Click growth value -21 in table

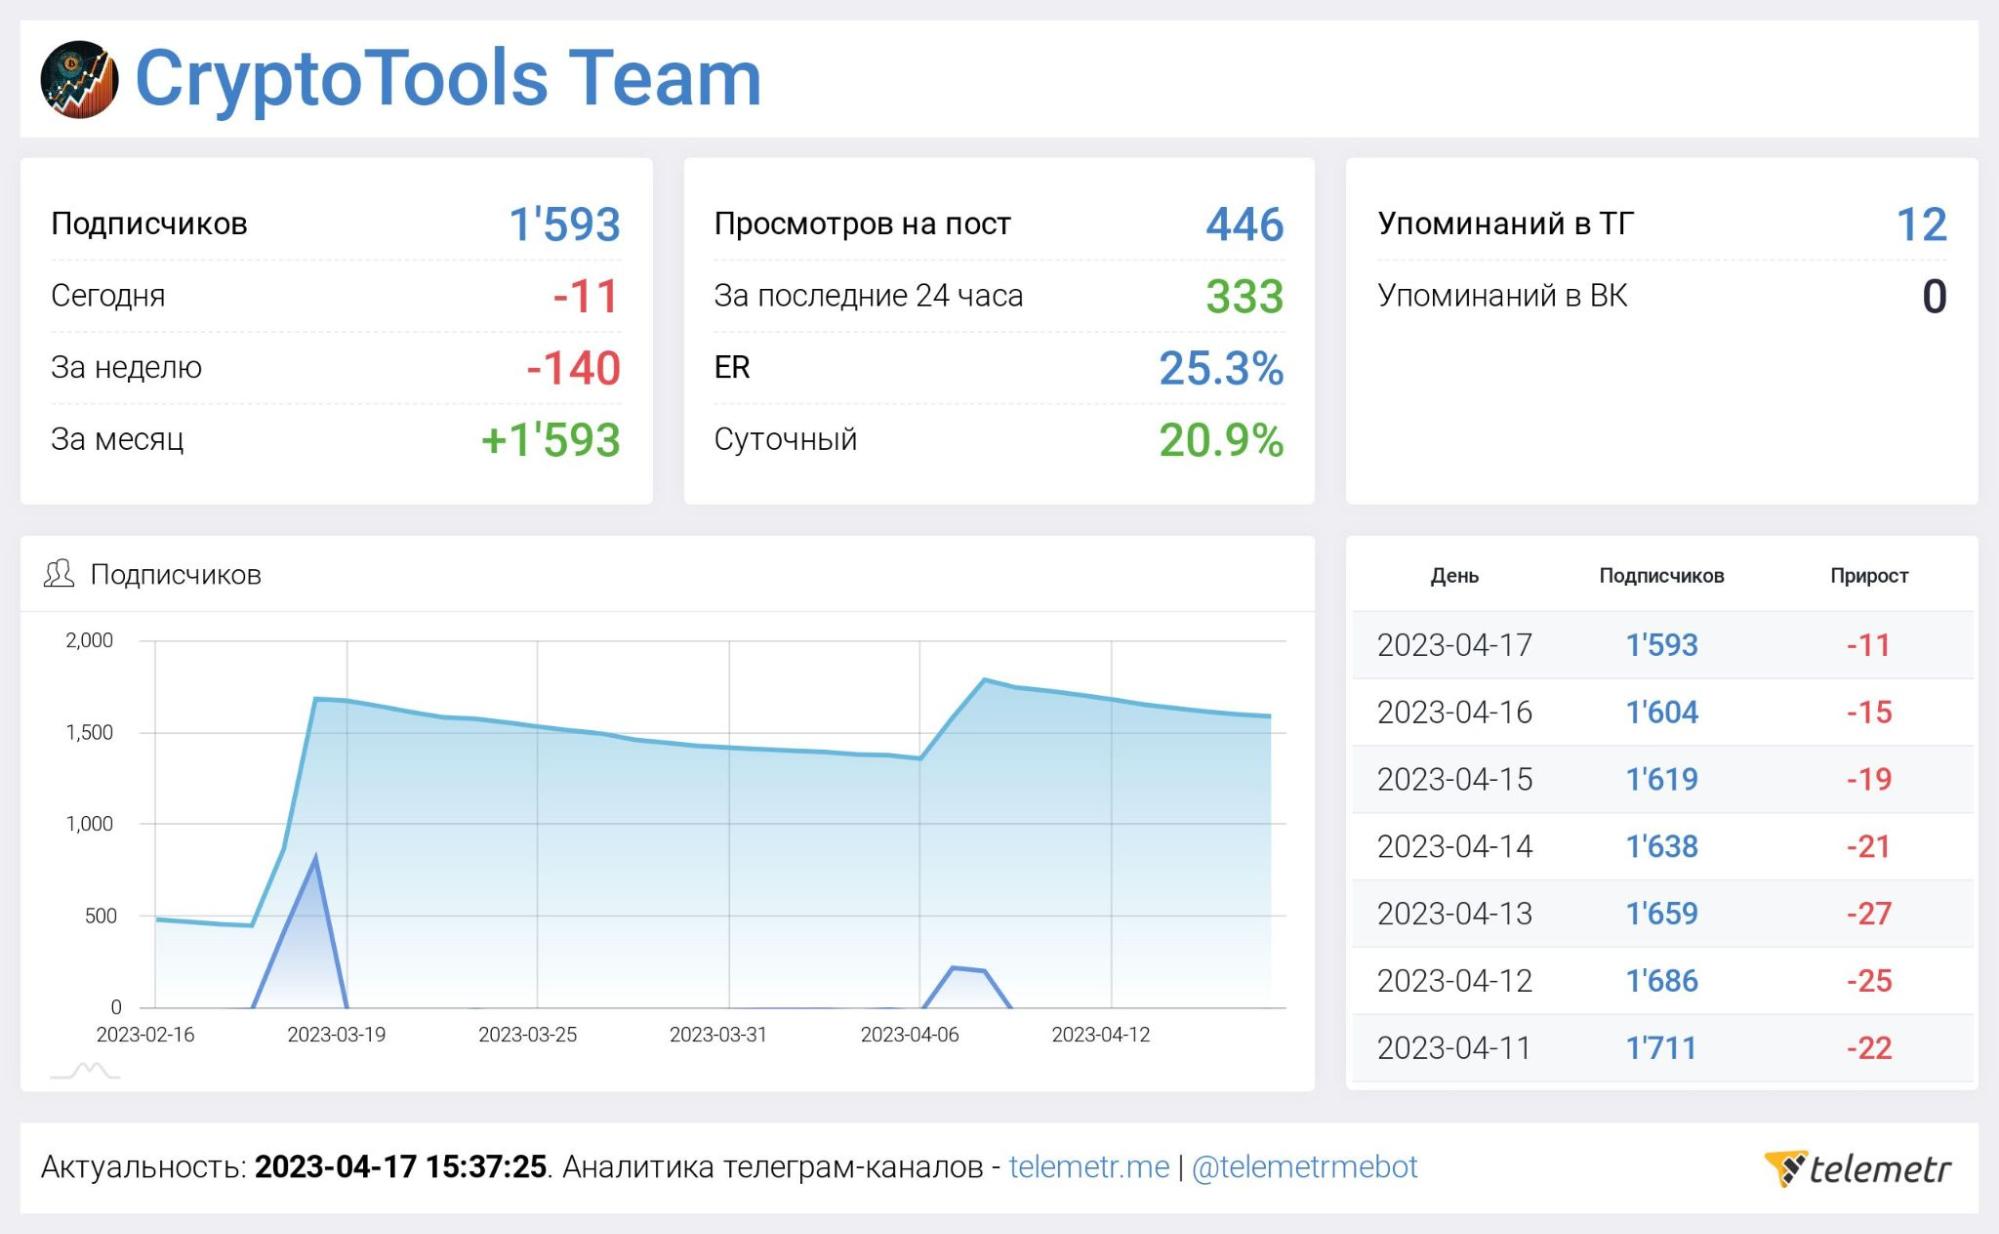(x=1869, y=846)
